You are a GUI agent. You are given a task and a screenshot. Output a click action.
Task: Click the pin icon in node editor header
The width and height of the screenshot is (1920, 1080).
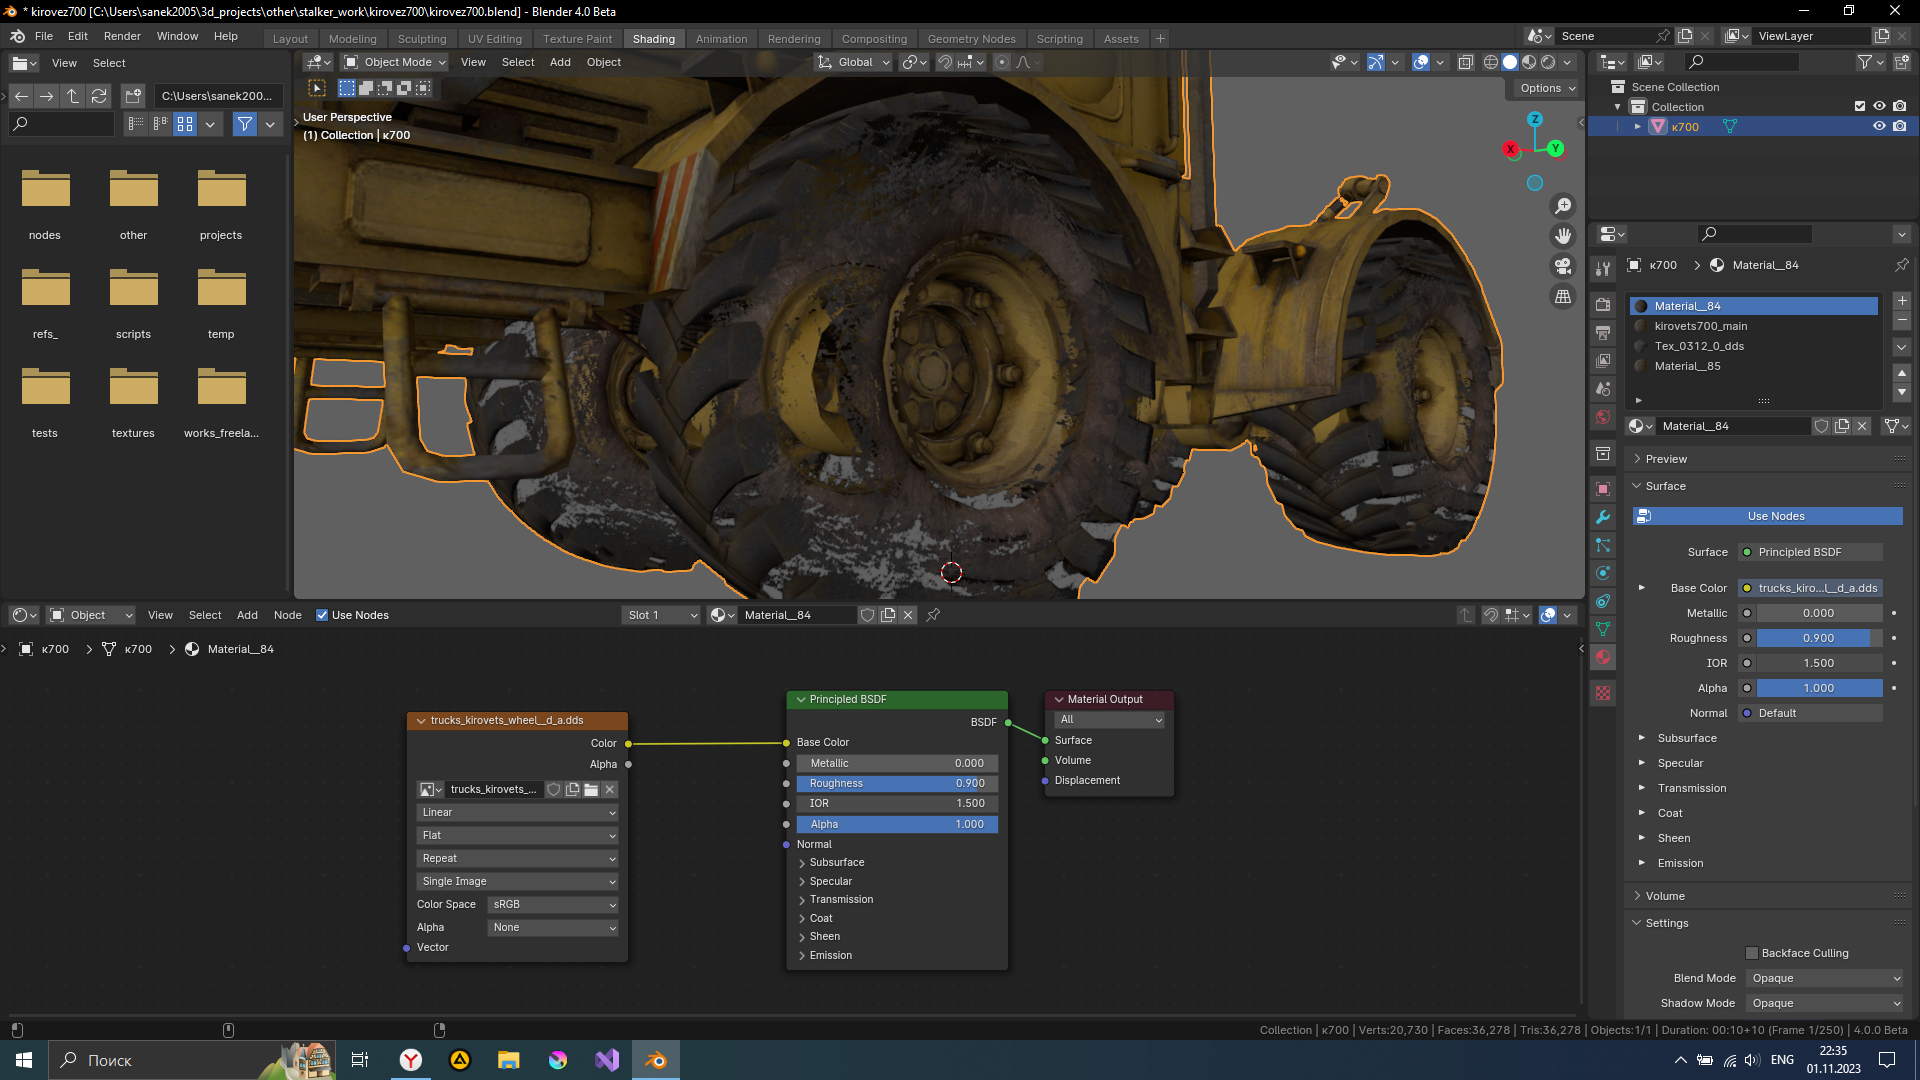tap(933, 615)
